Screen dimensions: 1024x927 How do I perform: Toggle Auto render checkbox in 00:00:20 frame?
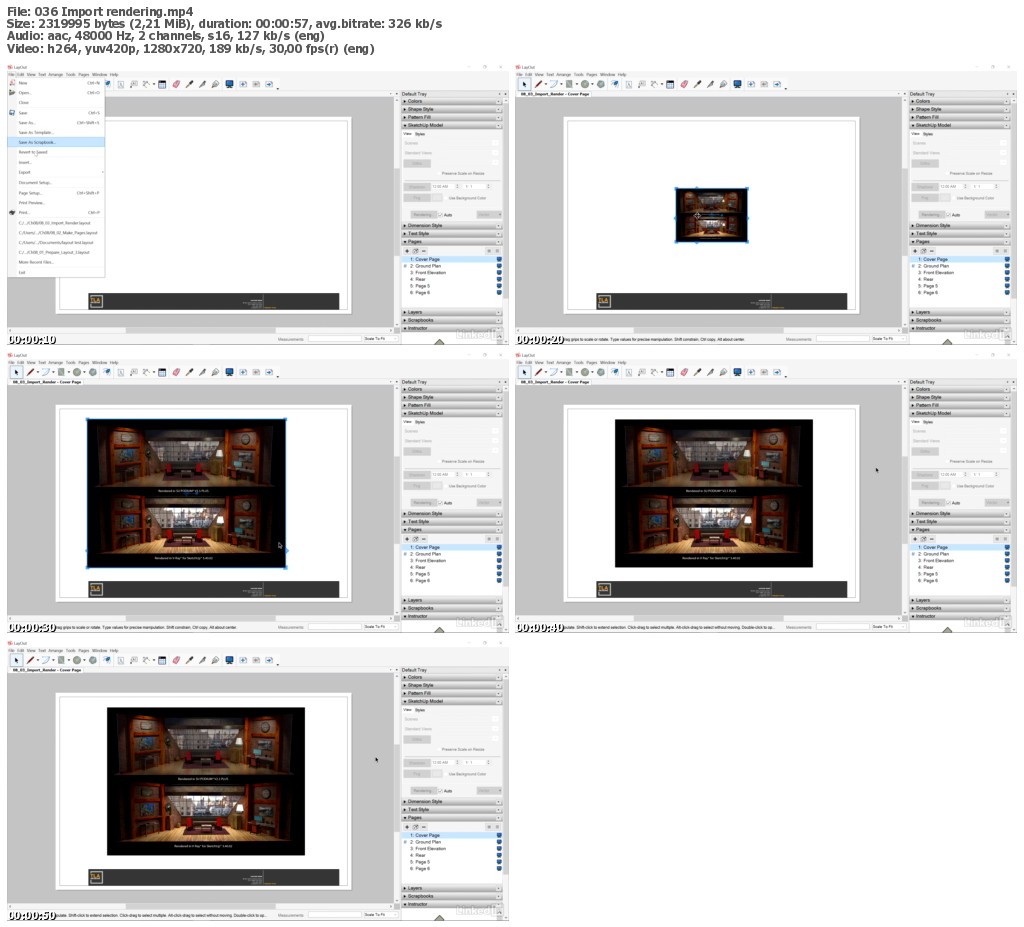click(948, 214)
